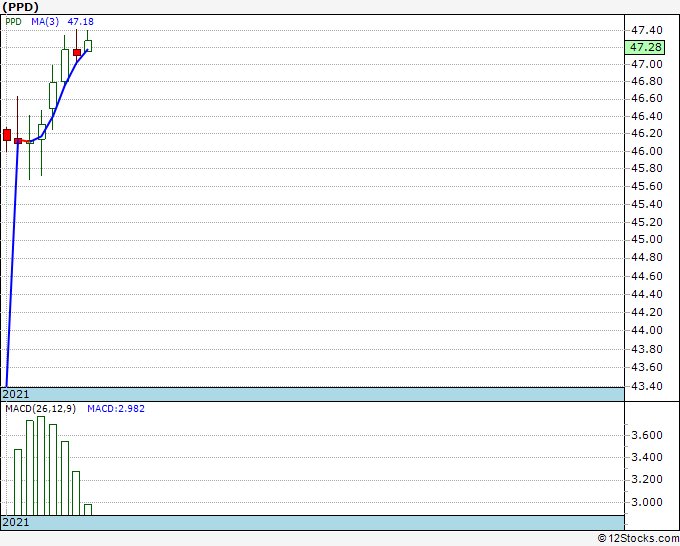Image resolution: width=680 pixels, height=546 pixels.
Task: Click the 46.80 price axis label
Action: [646, 82]
